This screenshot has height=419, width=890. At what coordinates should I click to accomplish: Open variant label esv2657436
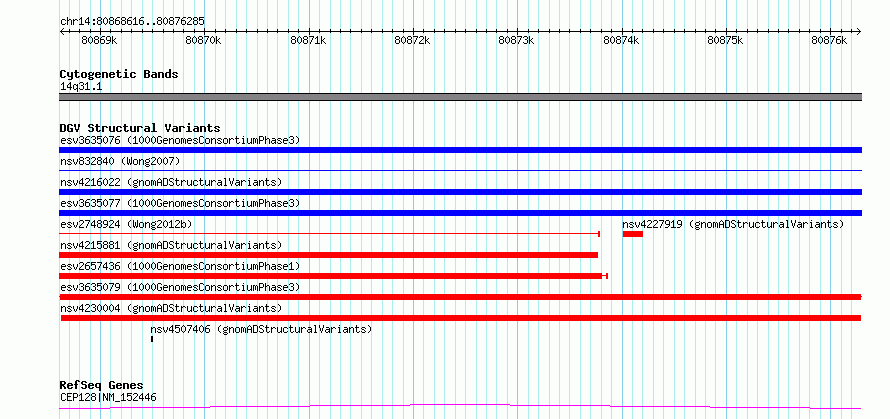180,266
